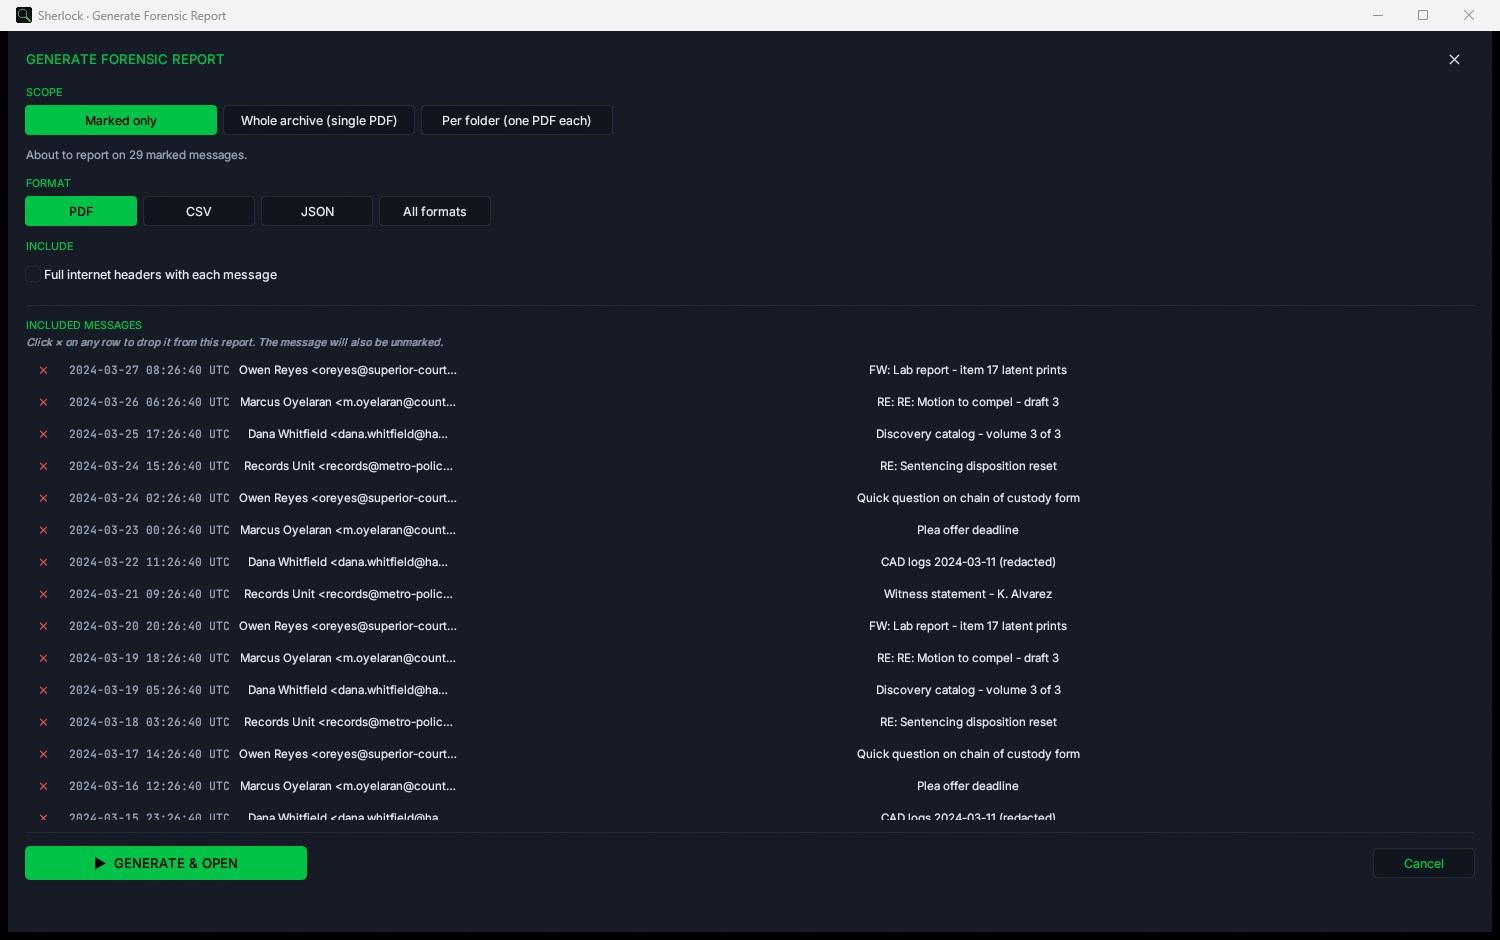
Task: Click the Sherlock app icon in title bar
Action: 24,15
